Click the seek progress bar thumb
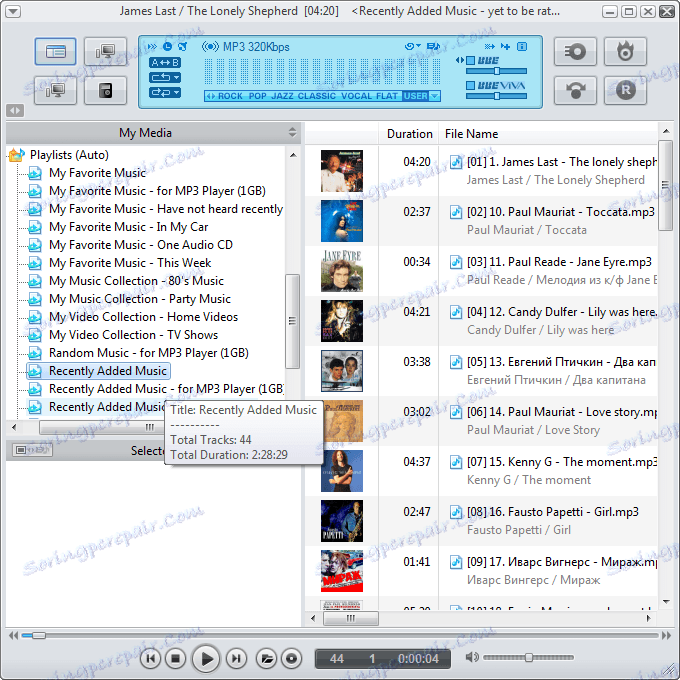The height and width of the screenshot is (680, 680). [39, 635]
